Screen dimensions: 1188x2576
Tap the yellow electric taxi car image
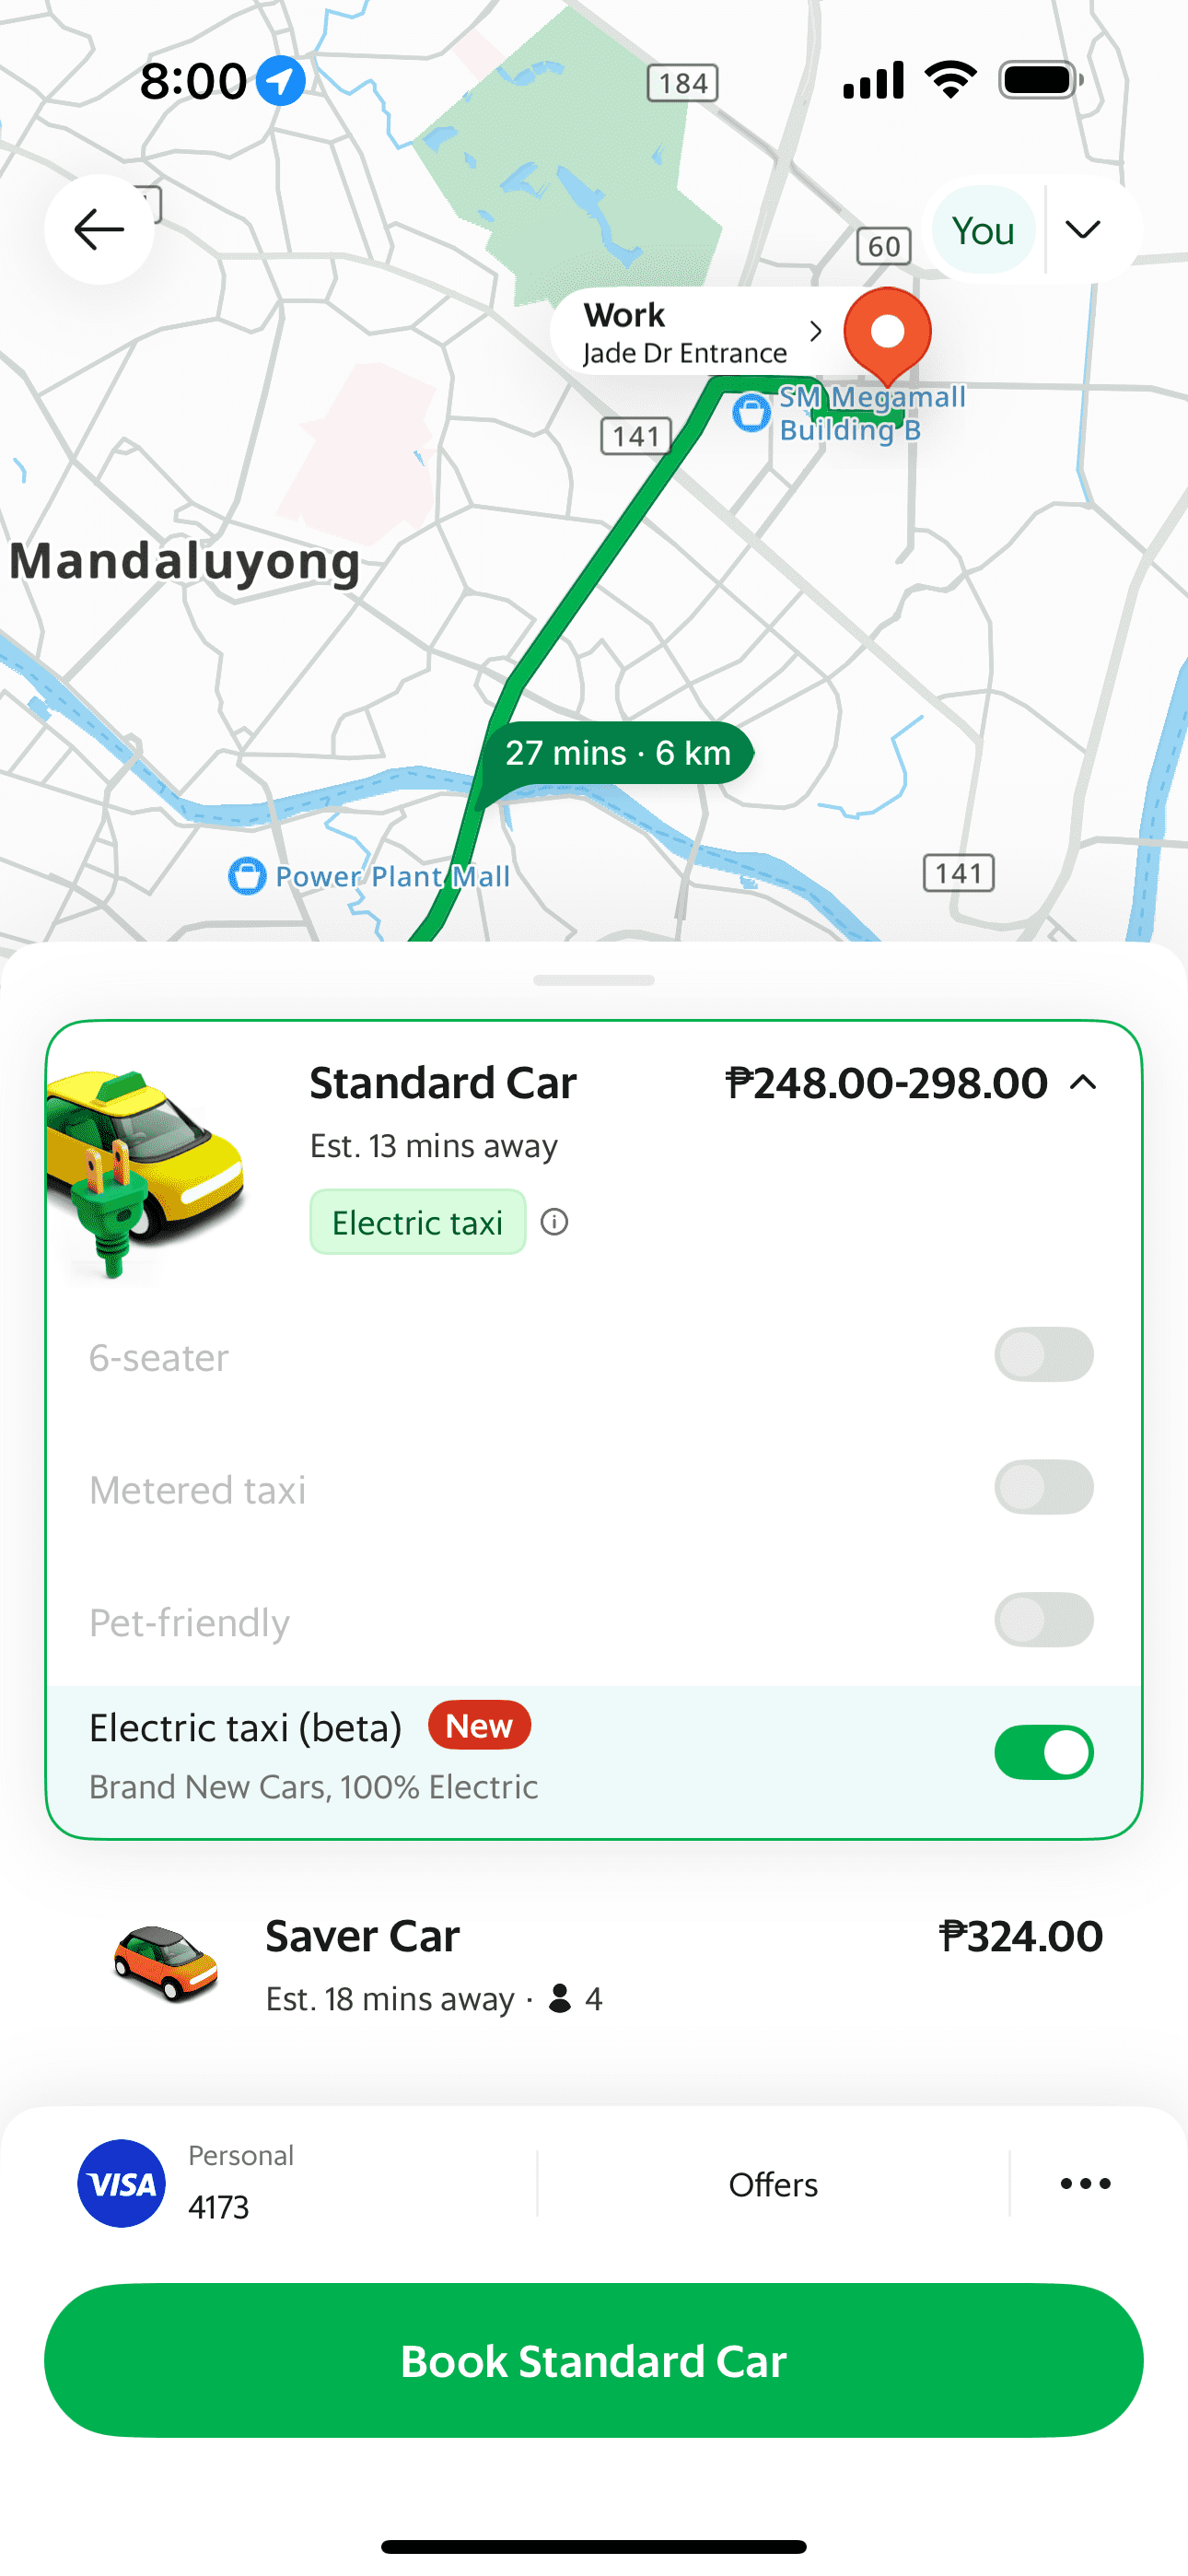[x=145, y=1170]
